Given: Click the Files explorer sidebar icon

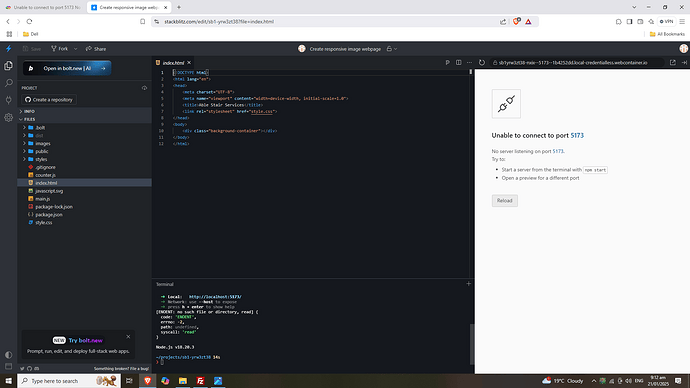Looking at the screenshot, I should pyautogui.click(x=8, y=66).
